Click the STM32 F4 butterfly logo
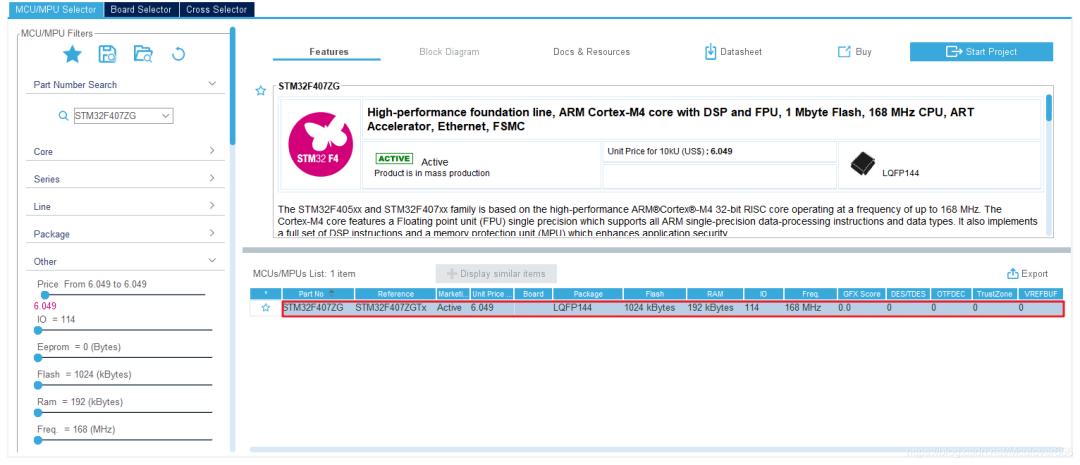 point(320,143)
